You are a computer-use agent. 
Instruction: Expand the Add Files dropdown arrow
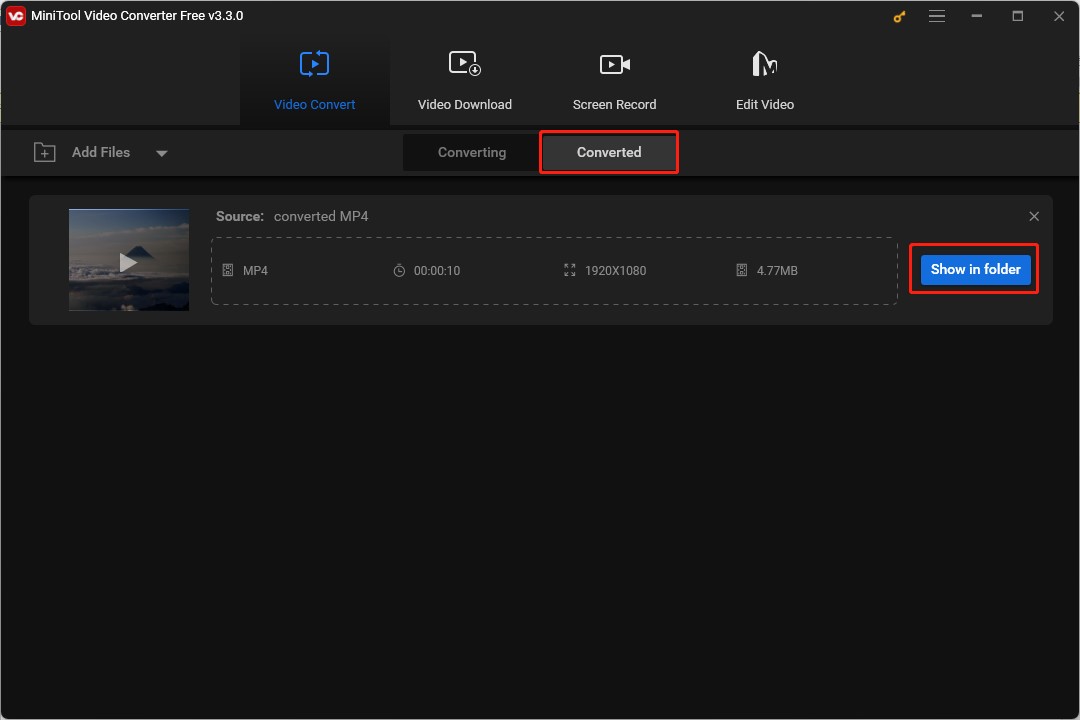click(x=161, y=153)
